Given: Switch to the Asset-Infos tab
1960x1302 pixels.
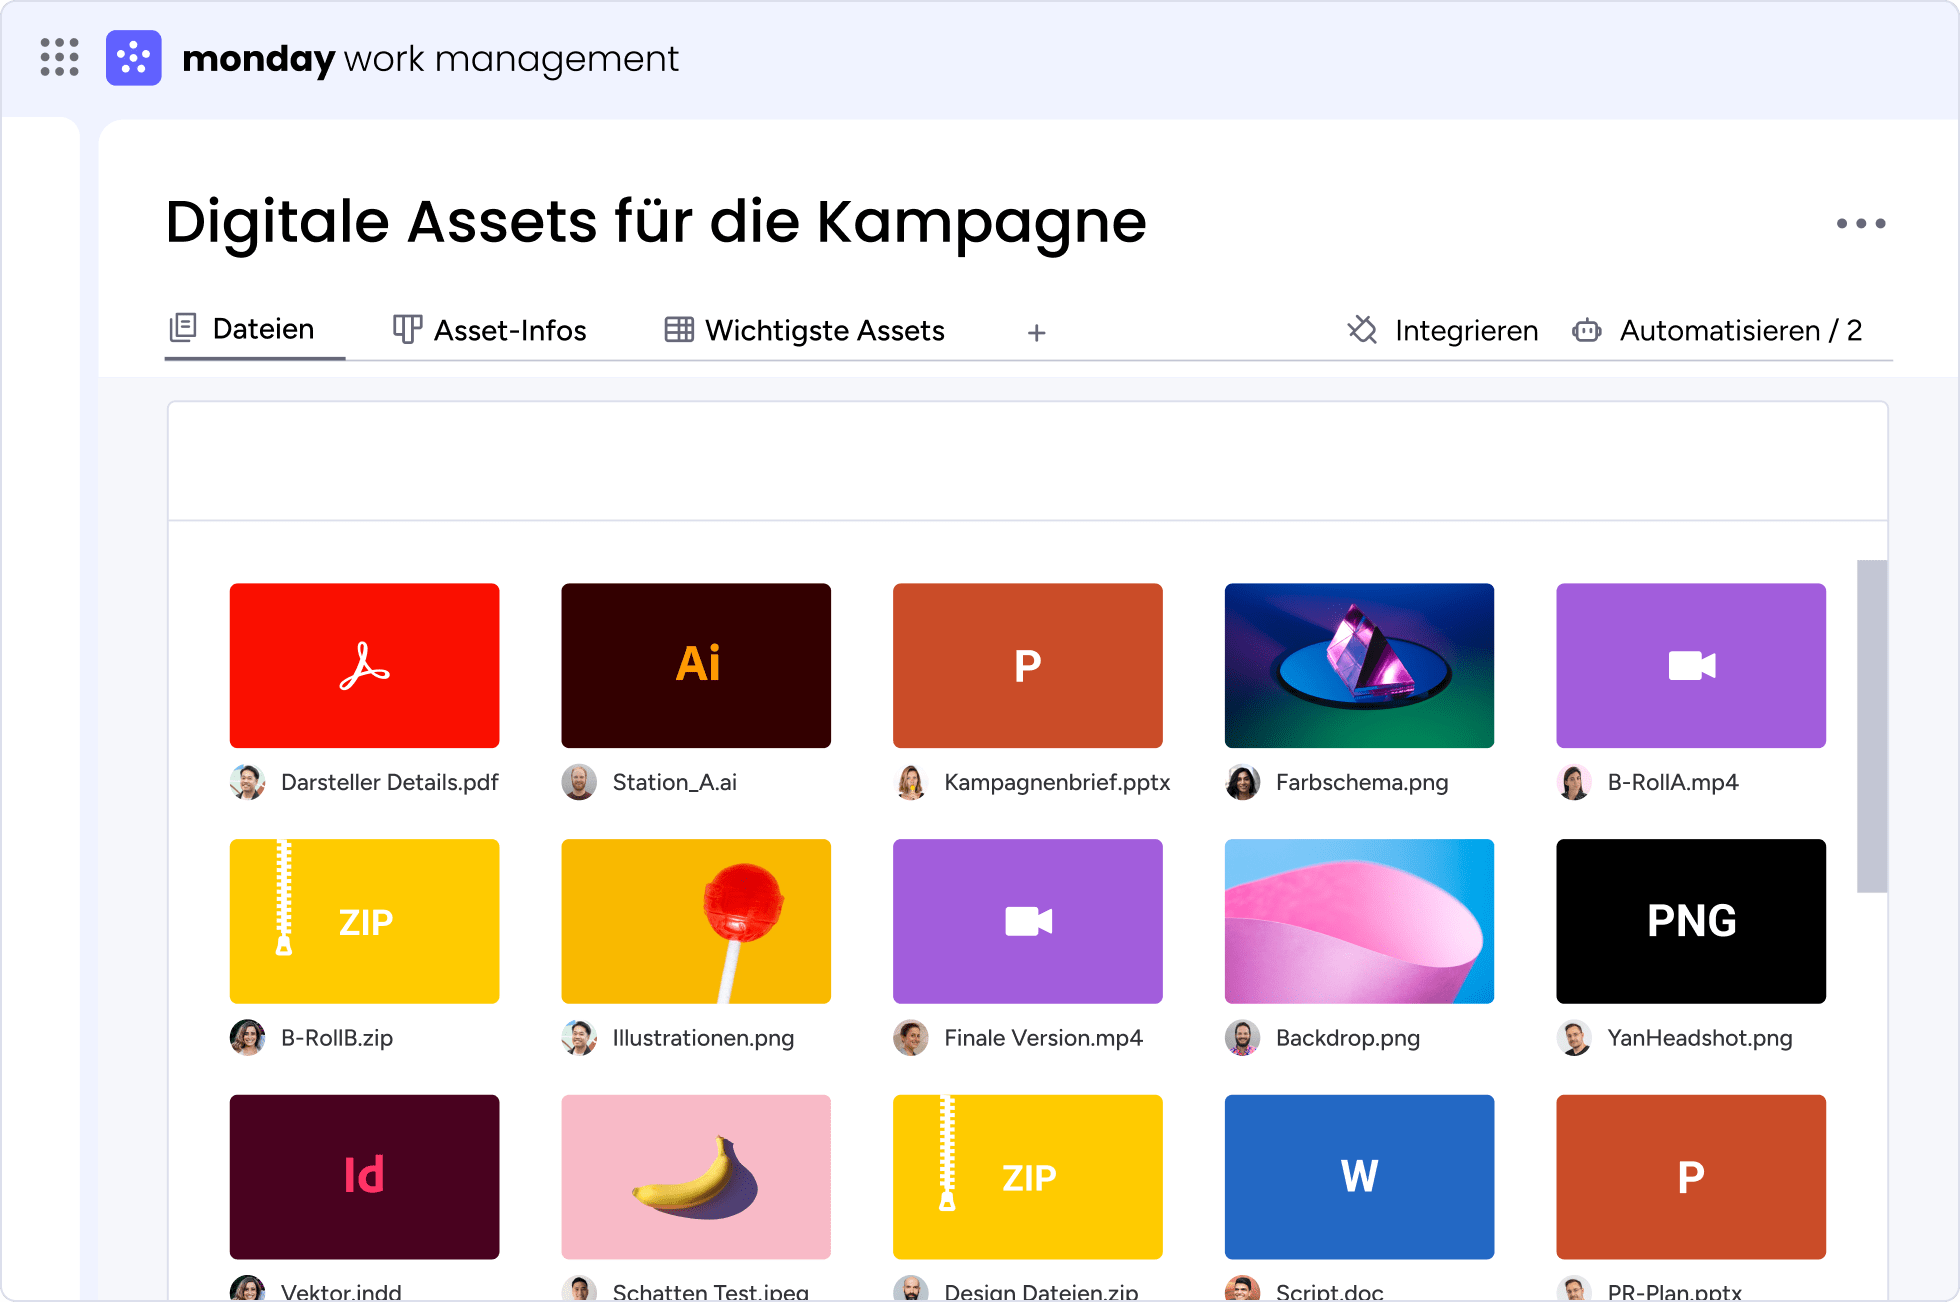Looking at the screenshot, I should 489,330.
